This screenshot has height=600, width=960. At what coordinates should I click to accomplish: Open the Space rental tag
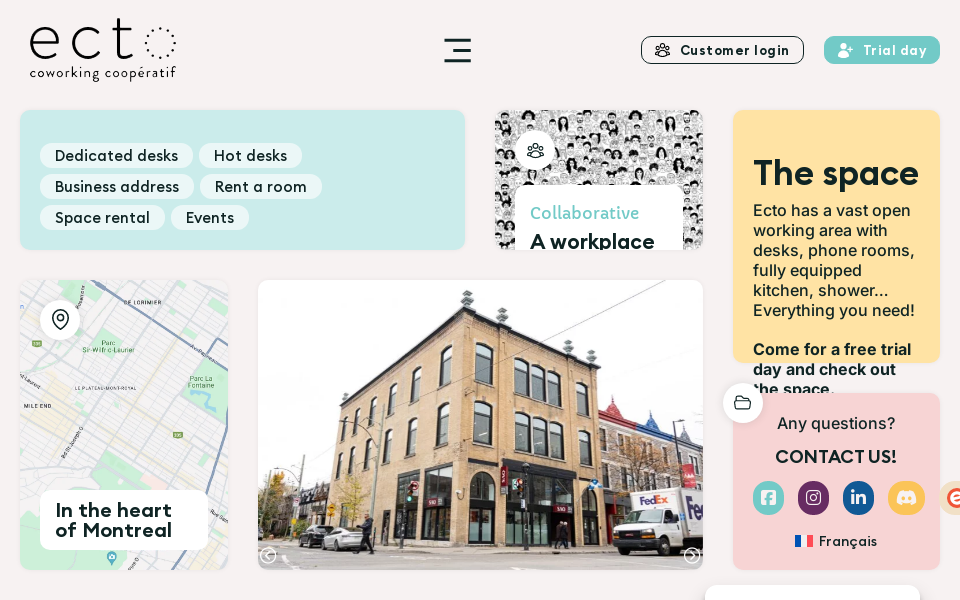102,218
